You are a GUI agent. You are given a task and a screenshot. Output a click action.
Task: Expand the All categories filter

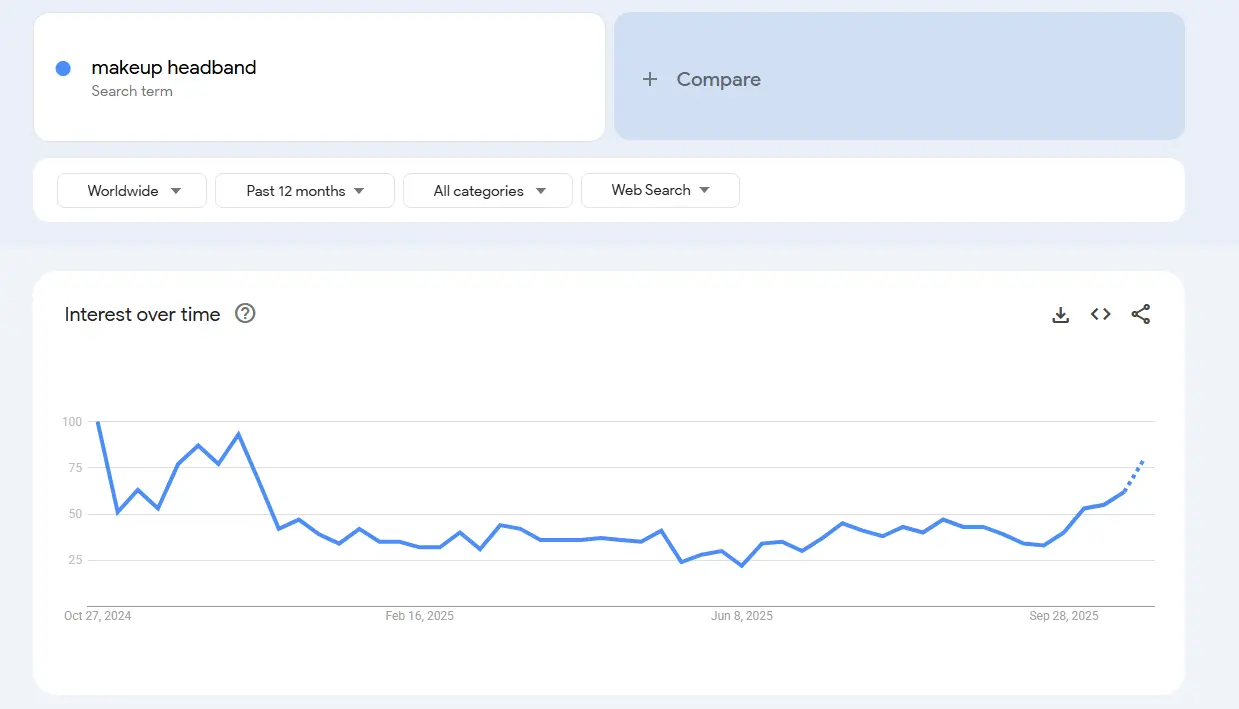pos(488,191)
